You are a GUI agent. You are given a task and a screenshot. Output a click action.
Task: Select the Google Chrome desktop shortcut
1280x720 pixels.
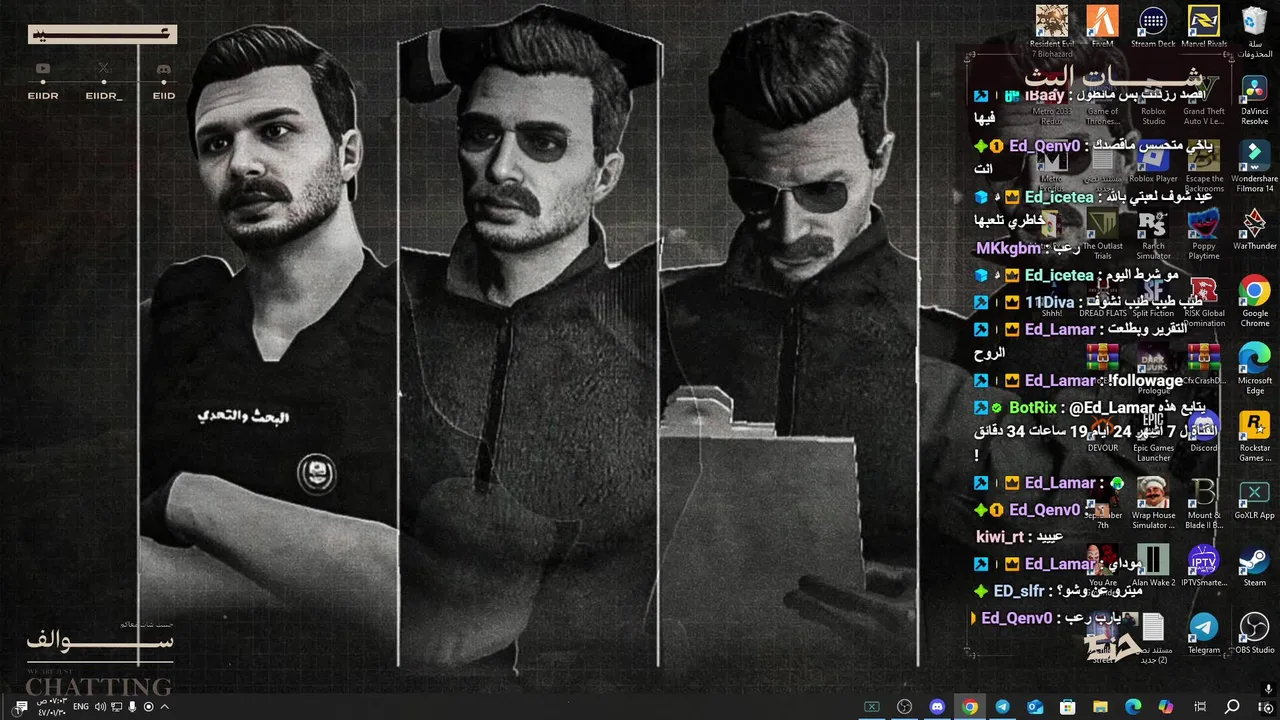1255,301
